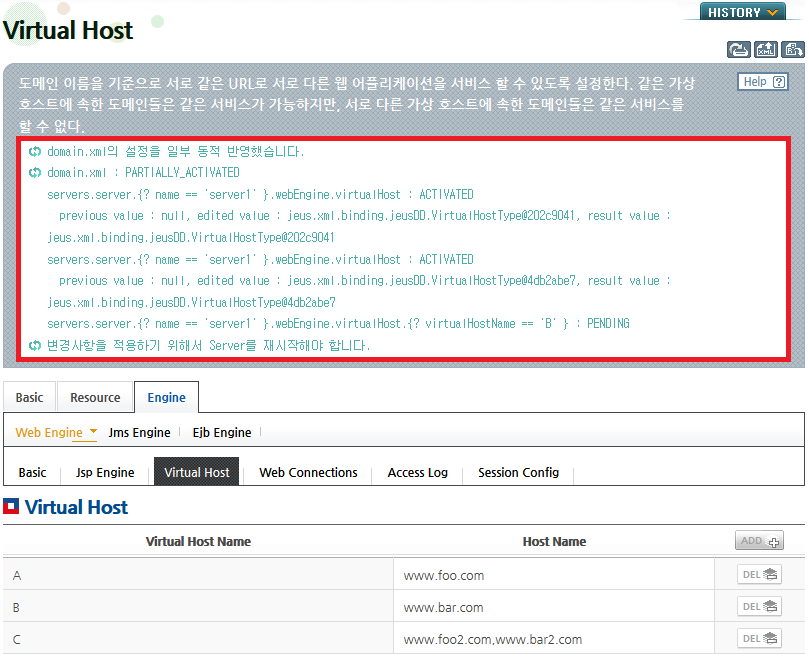The width and height of the screenshot is (809, 656).
Task: Click the red-blue Virtual Host section icon
Action: pyautogui.click(x=11, y=506)
